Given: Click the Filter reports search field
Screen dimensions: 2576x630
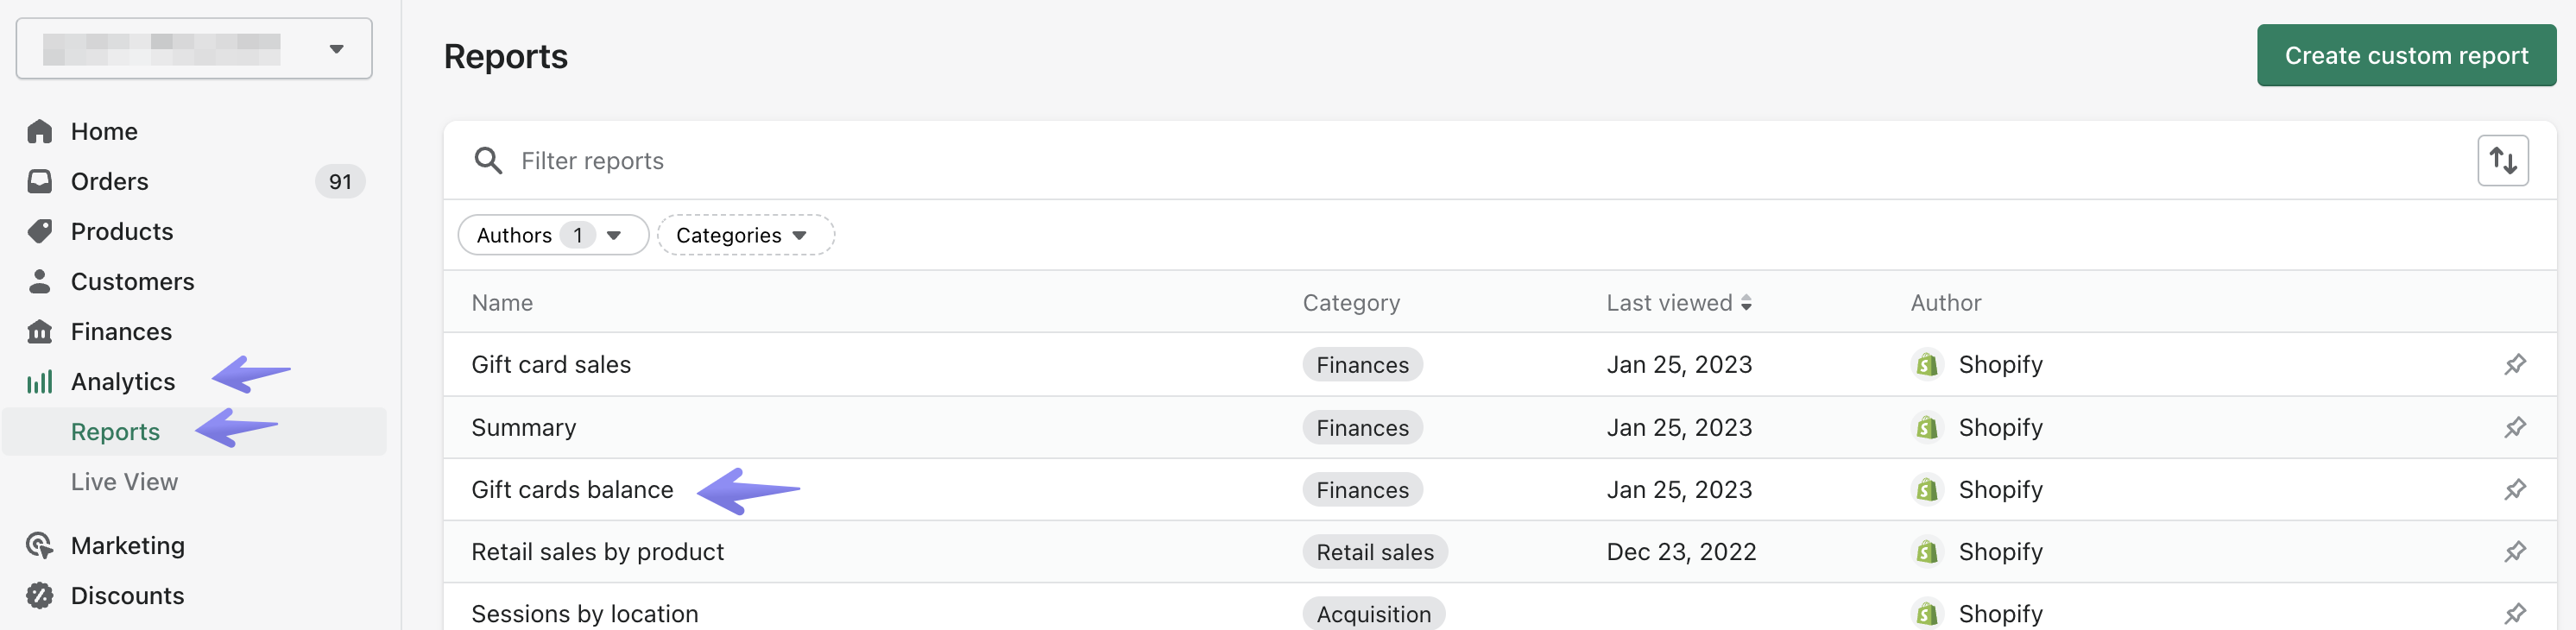Looking at the screenshot, I should [x=1400, y=160].
